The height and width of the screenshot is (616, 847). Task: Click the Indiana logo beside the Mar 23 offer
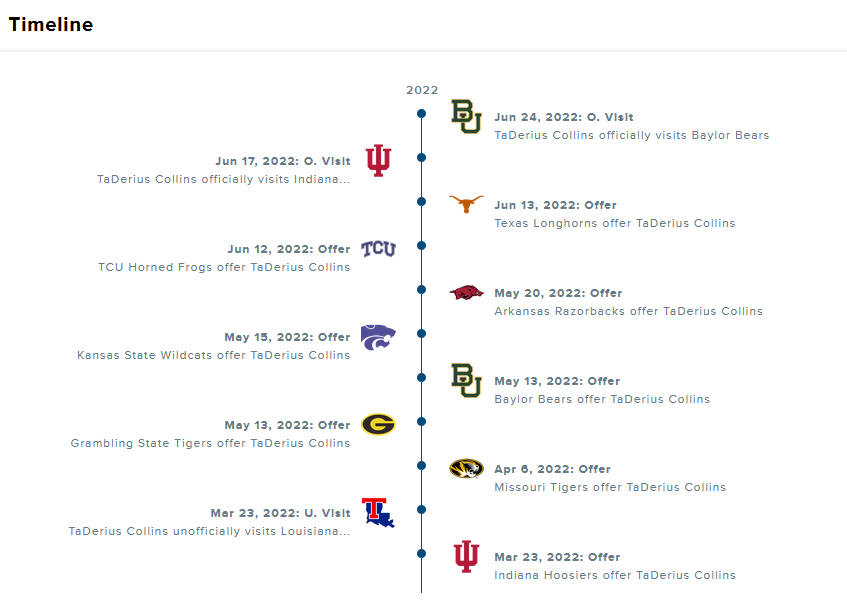click(x=466, y=557)
